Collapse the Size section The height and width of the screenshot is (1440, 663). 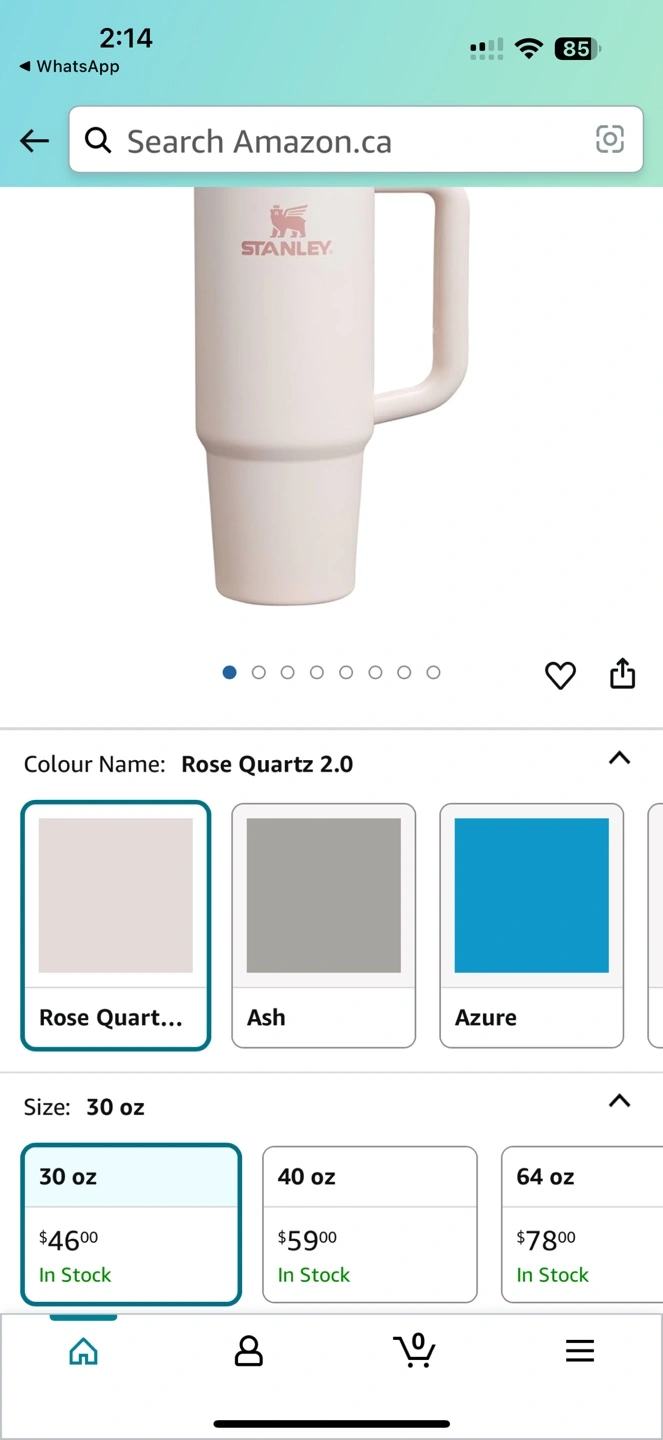(619, 1101)
